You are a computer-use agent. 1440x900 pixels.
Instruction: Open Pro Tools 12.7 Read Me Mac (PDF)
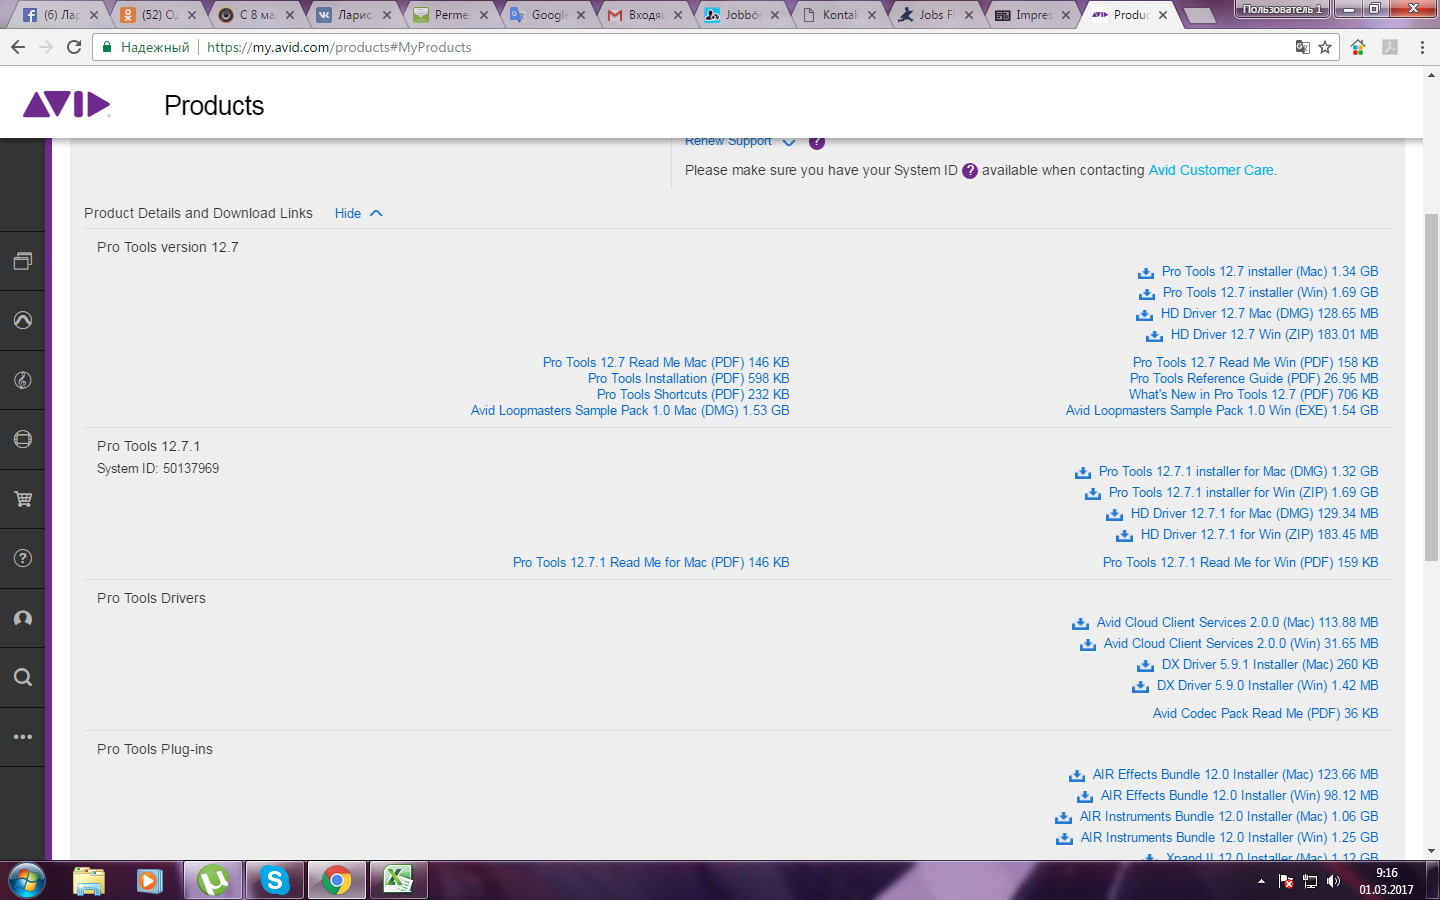pyautogui.click(x=666, y=362)
